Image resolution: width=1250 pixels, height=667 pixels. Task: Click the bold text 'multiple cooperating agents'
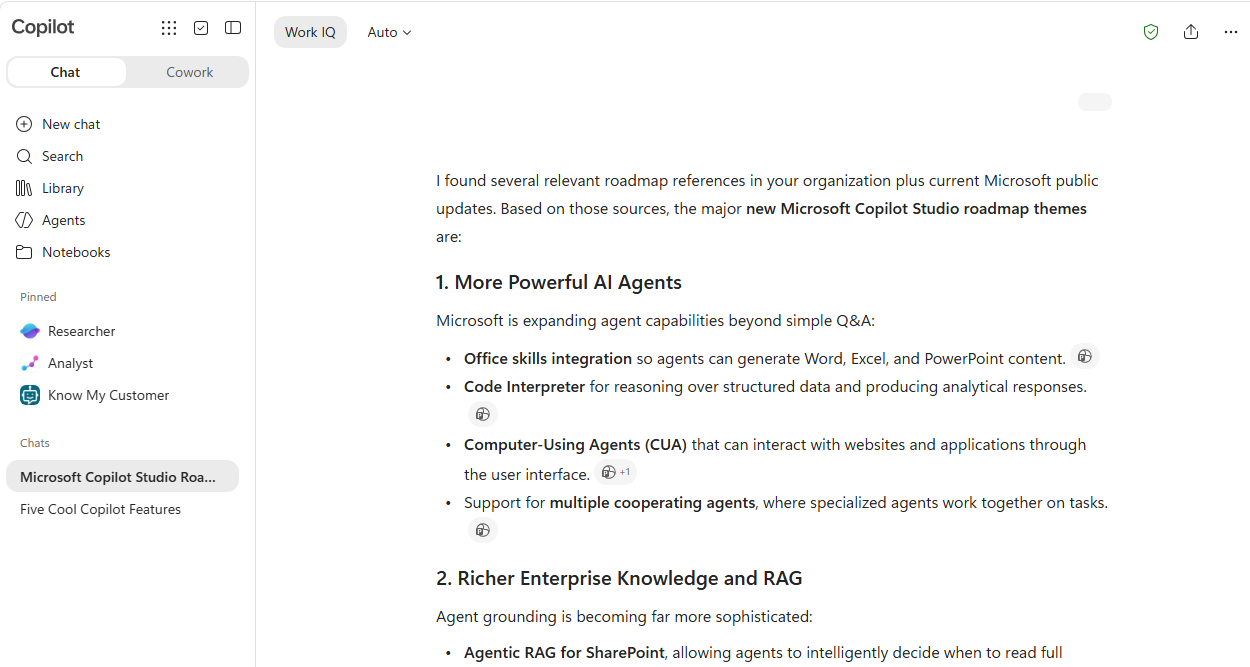652,502
